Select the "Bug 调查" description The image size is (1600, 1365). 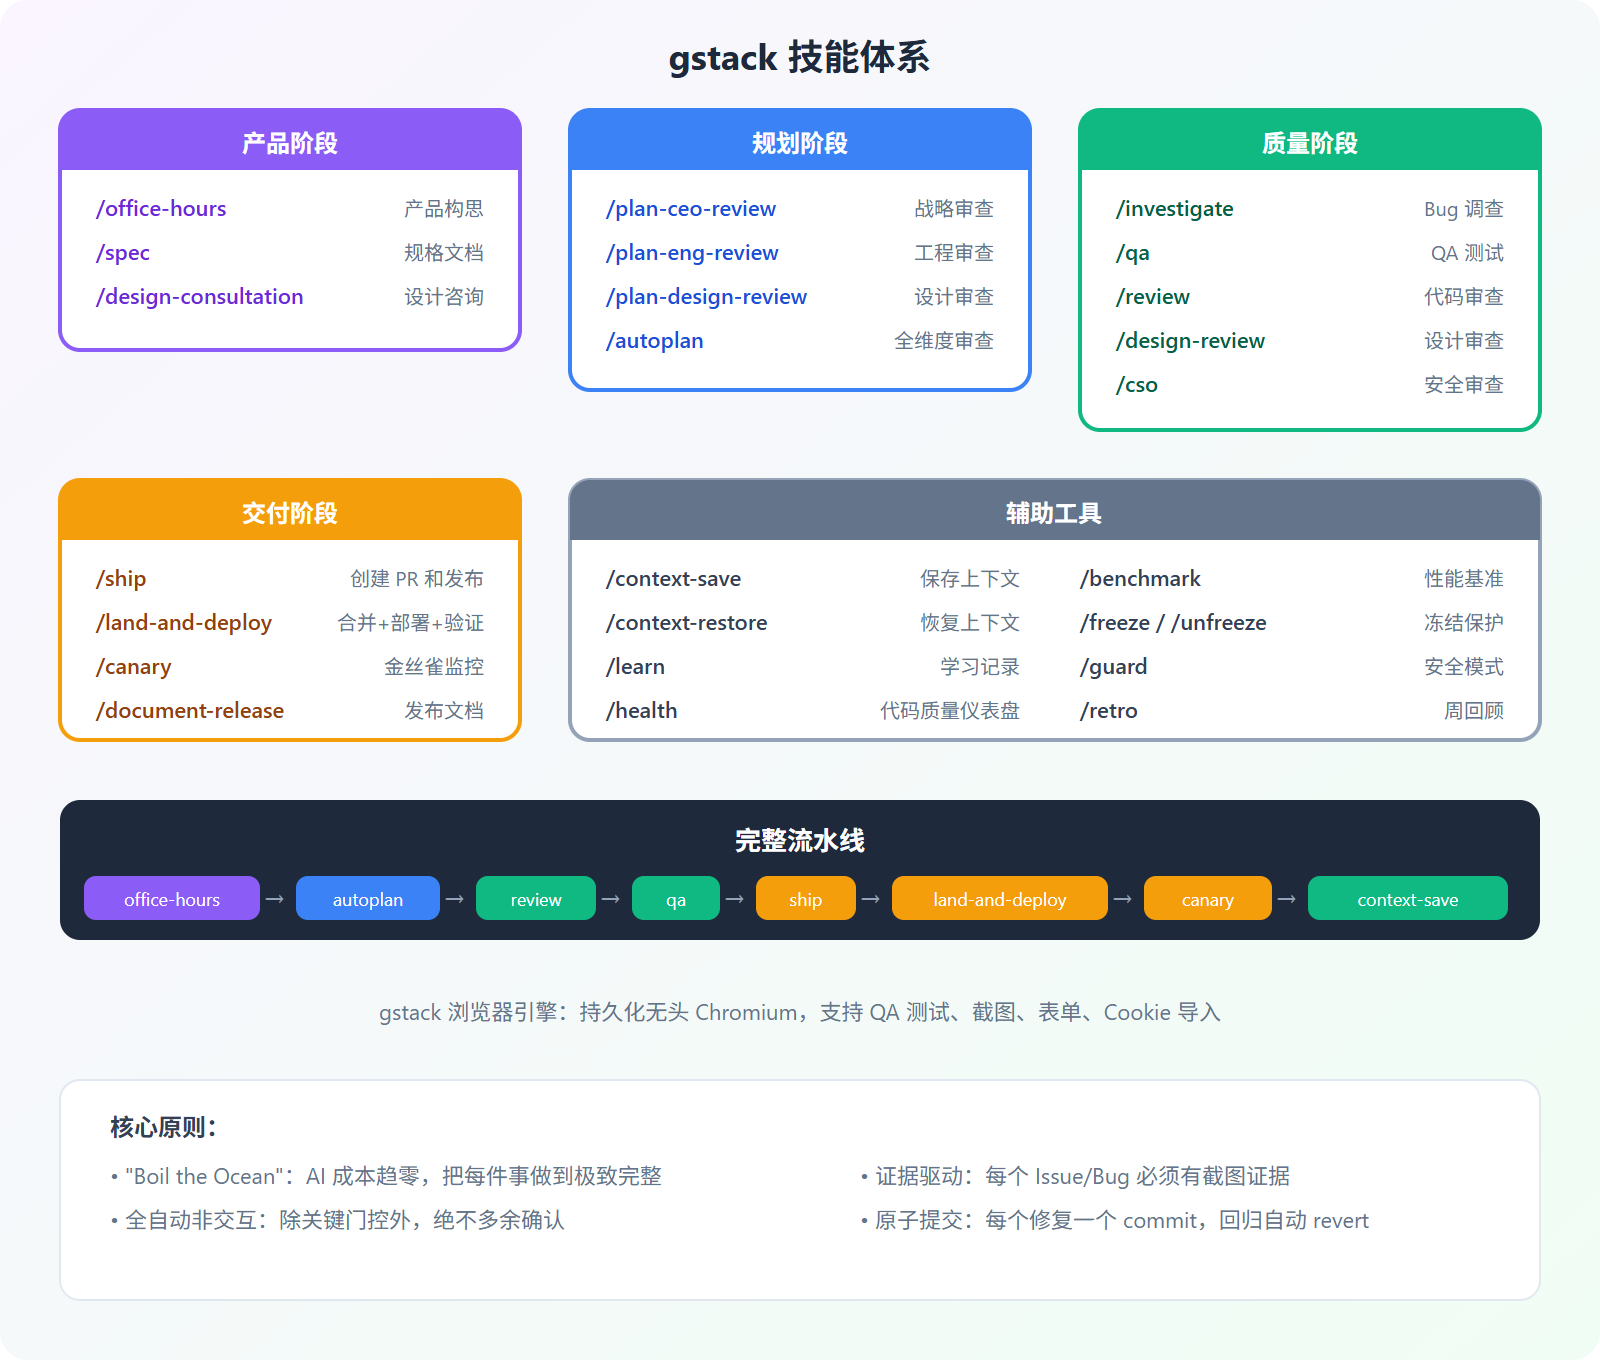(1464, 208)
